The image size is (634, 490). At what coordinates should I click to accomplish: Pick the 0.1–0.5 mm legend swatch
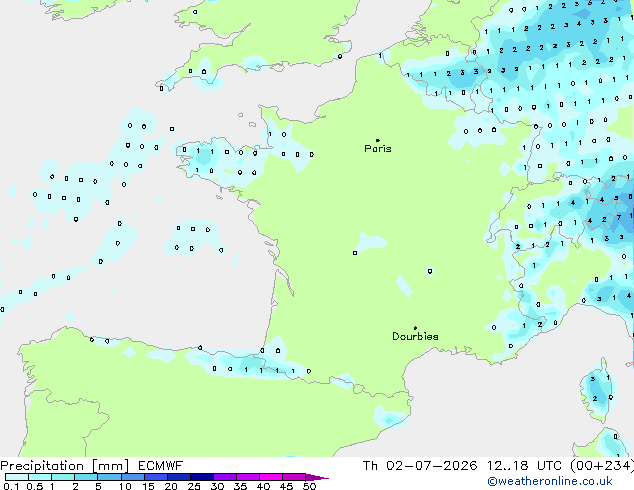click(x=17, y=477)
